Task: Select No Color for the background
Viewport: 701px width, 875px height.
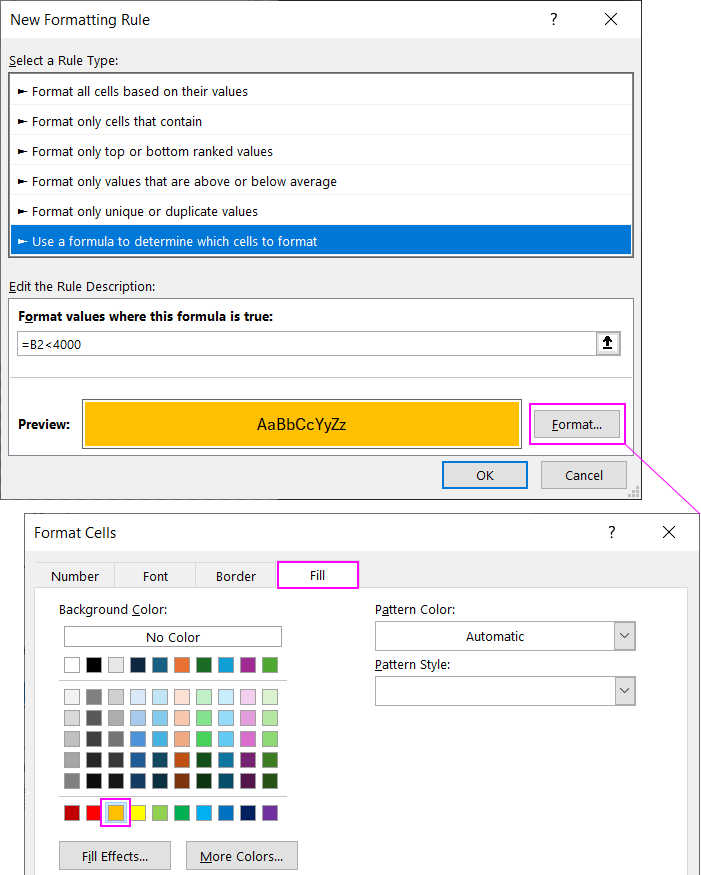Action: pos(173,637)
